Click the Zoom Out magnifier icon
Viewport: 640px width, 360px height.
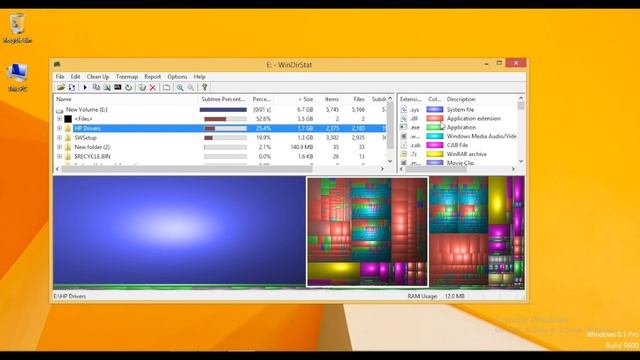tap(191, 87)
